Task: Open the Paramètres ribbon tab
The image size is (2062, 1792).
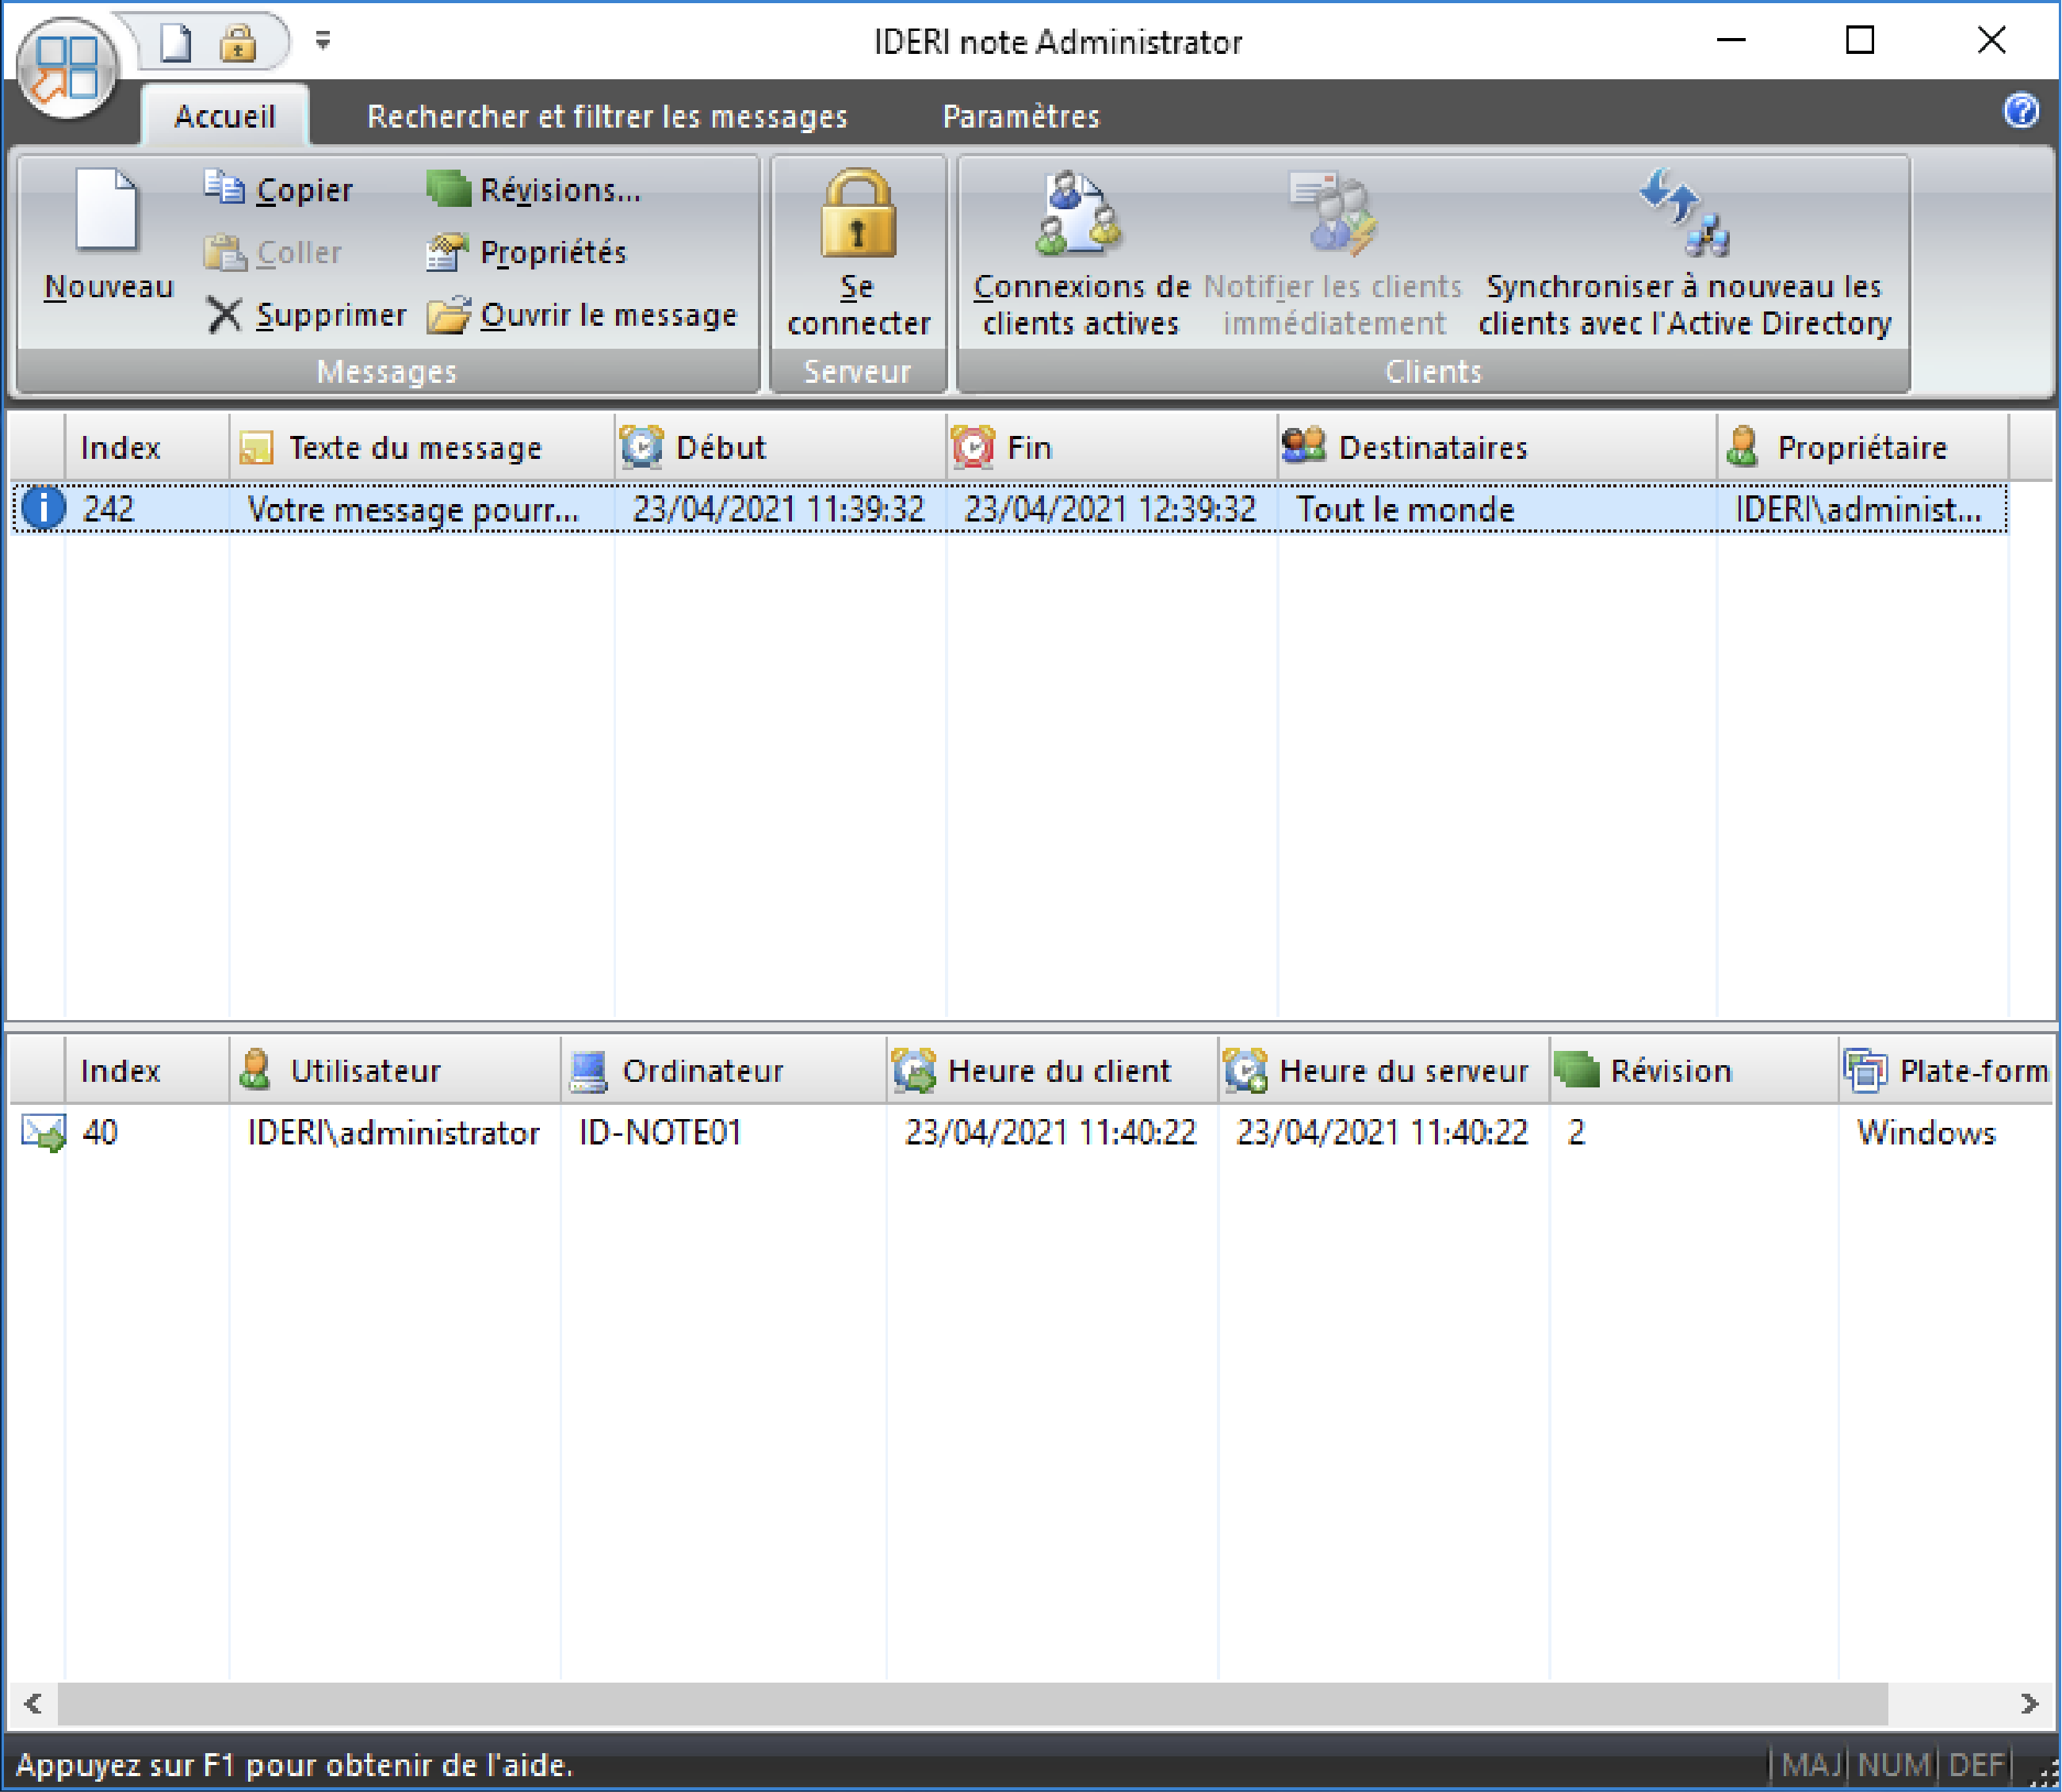Action: (1021, 117)
